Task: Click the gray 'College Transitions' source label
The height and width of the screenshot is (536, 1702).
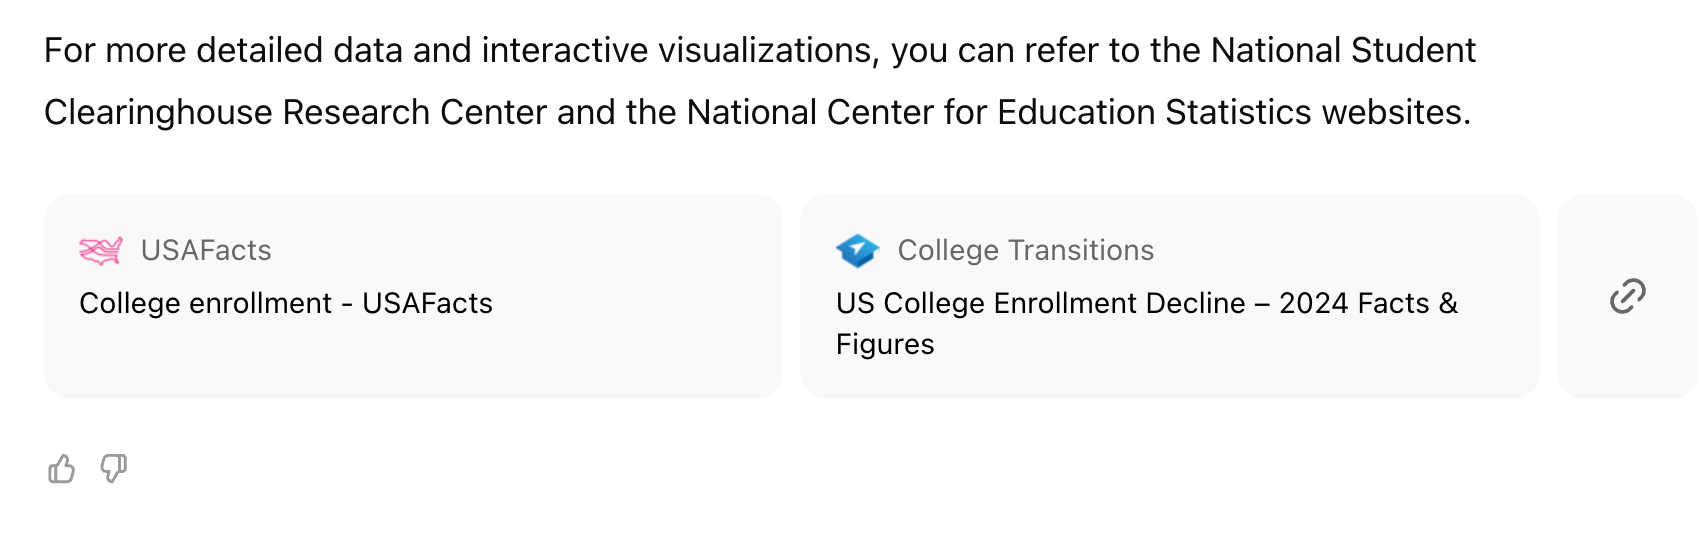Action: pos(1026,250)
